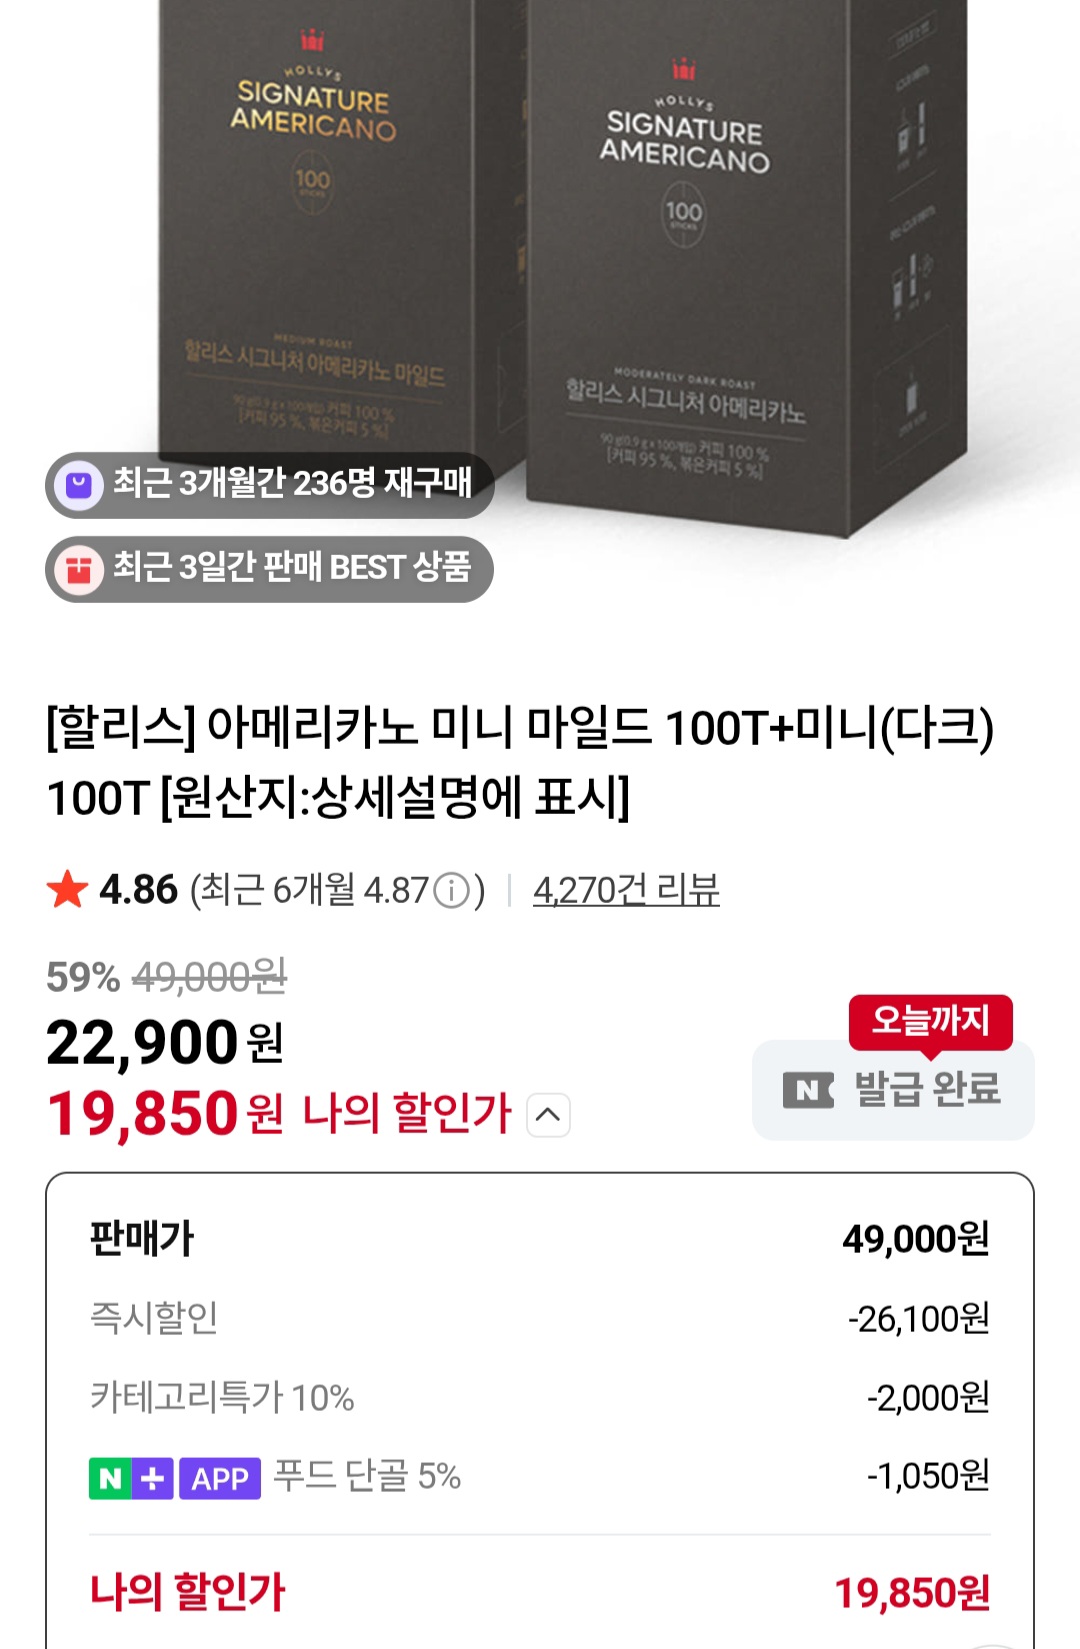Tap the 최근 3개월간 236명 재구매 badge
The height and width of the screenshot is (1649, 1080).
click(270, 486)
